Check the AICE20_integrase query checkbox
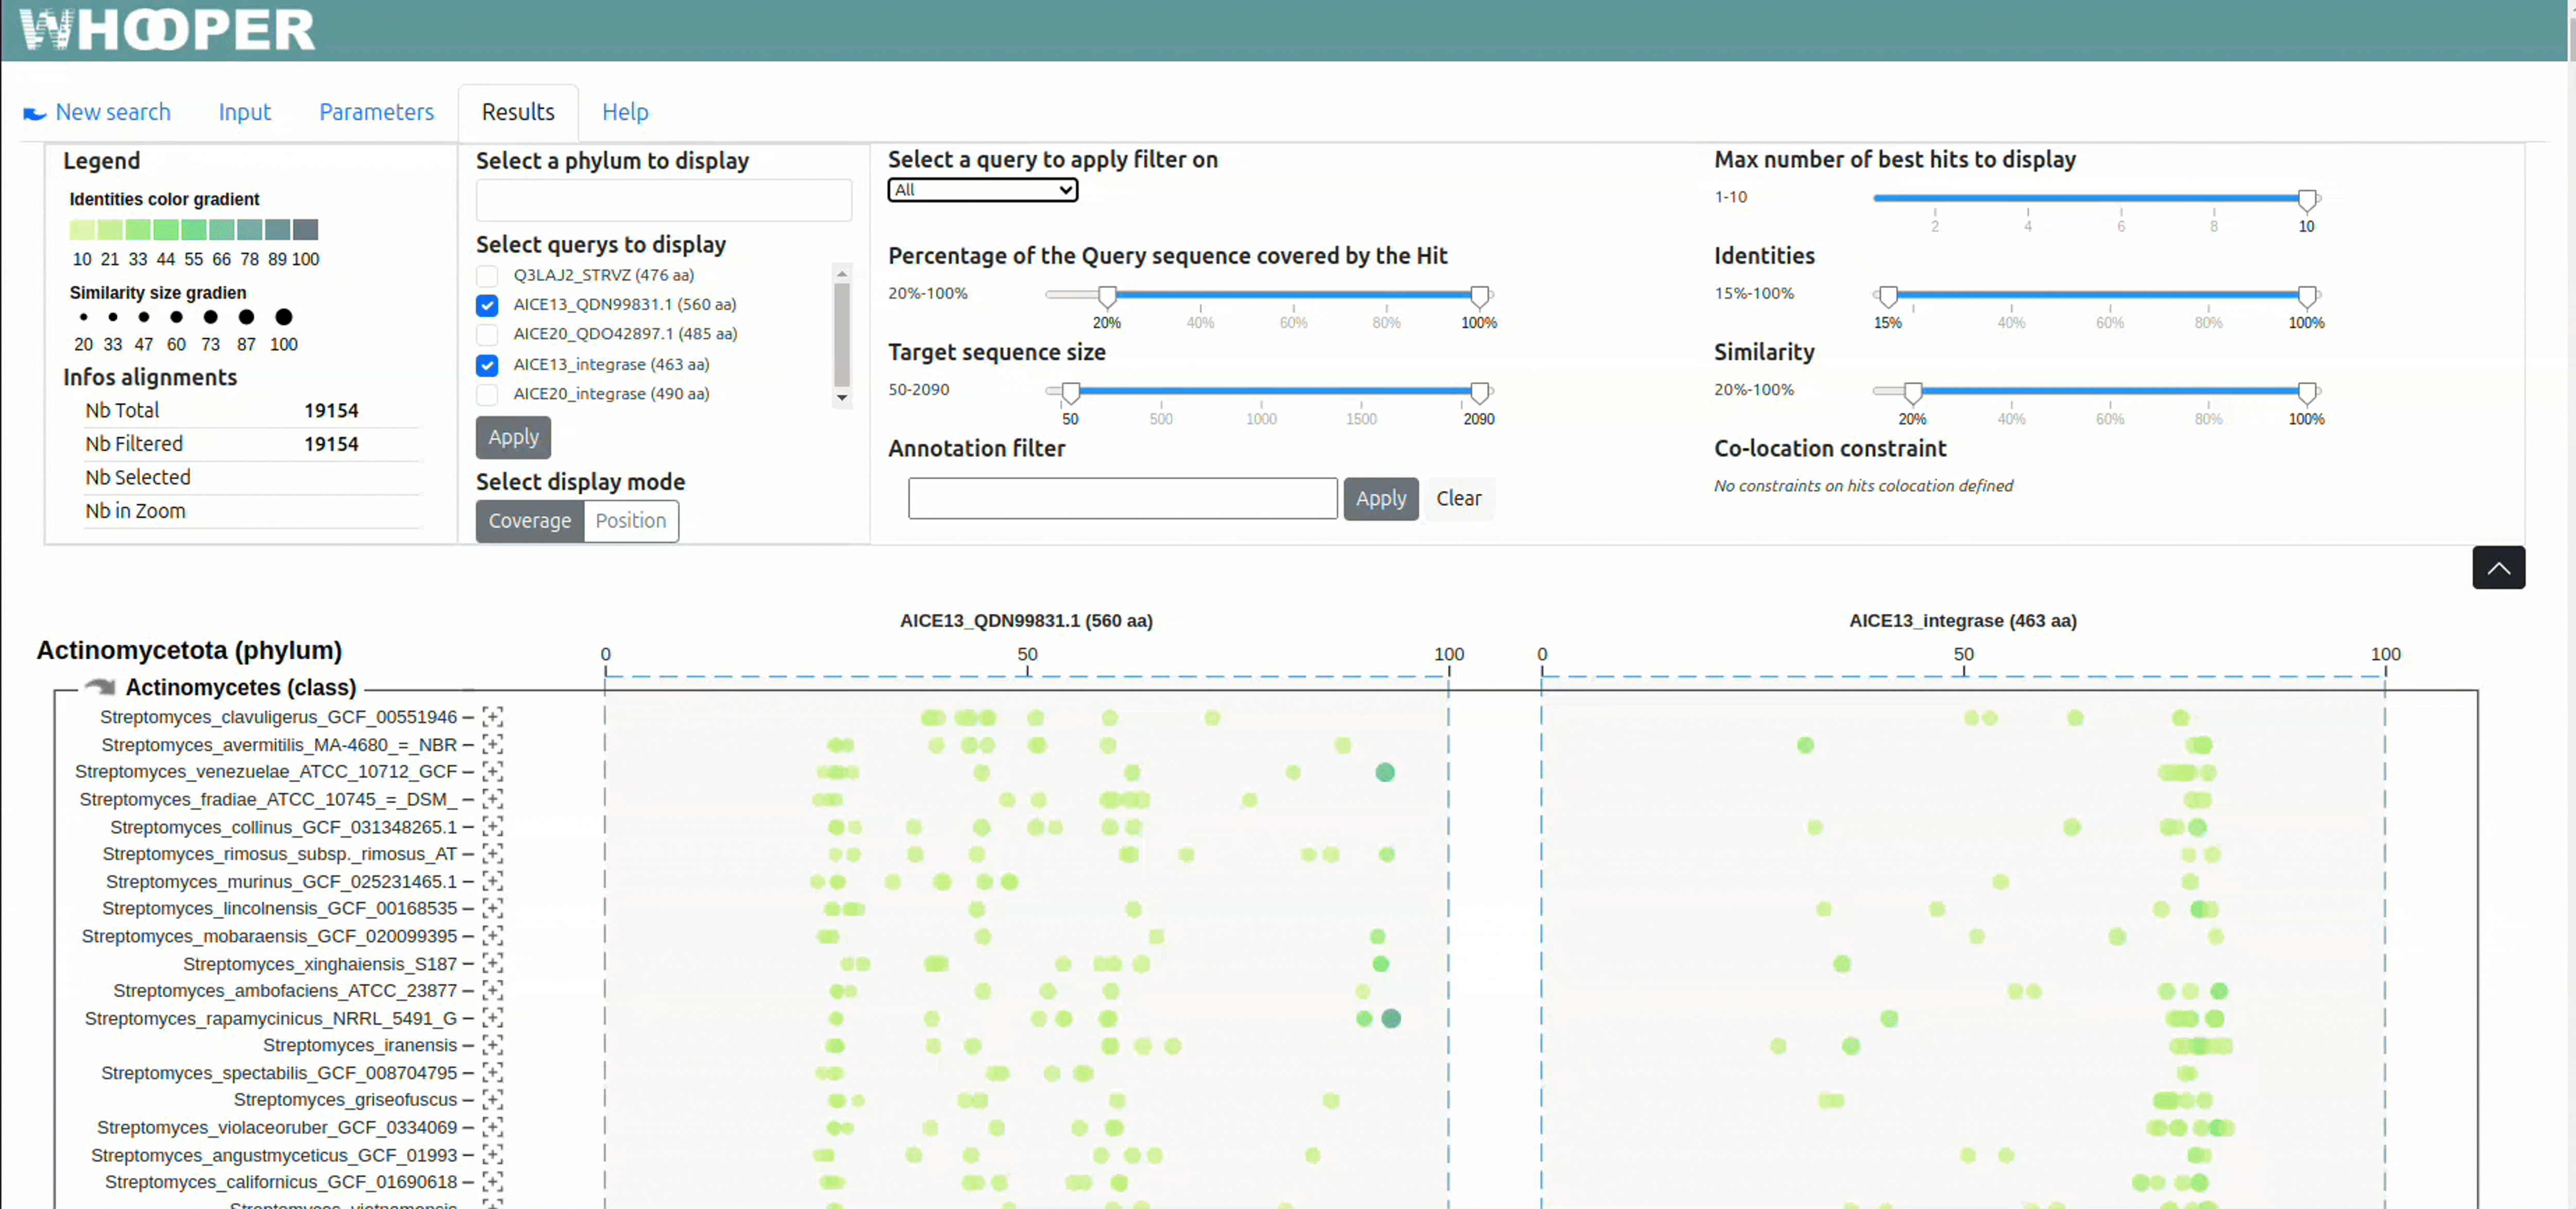This screenshot has height=1209, width=2576. pos(487,394)
